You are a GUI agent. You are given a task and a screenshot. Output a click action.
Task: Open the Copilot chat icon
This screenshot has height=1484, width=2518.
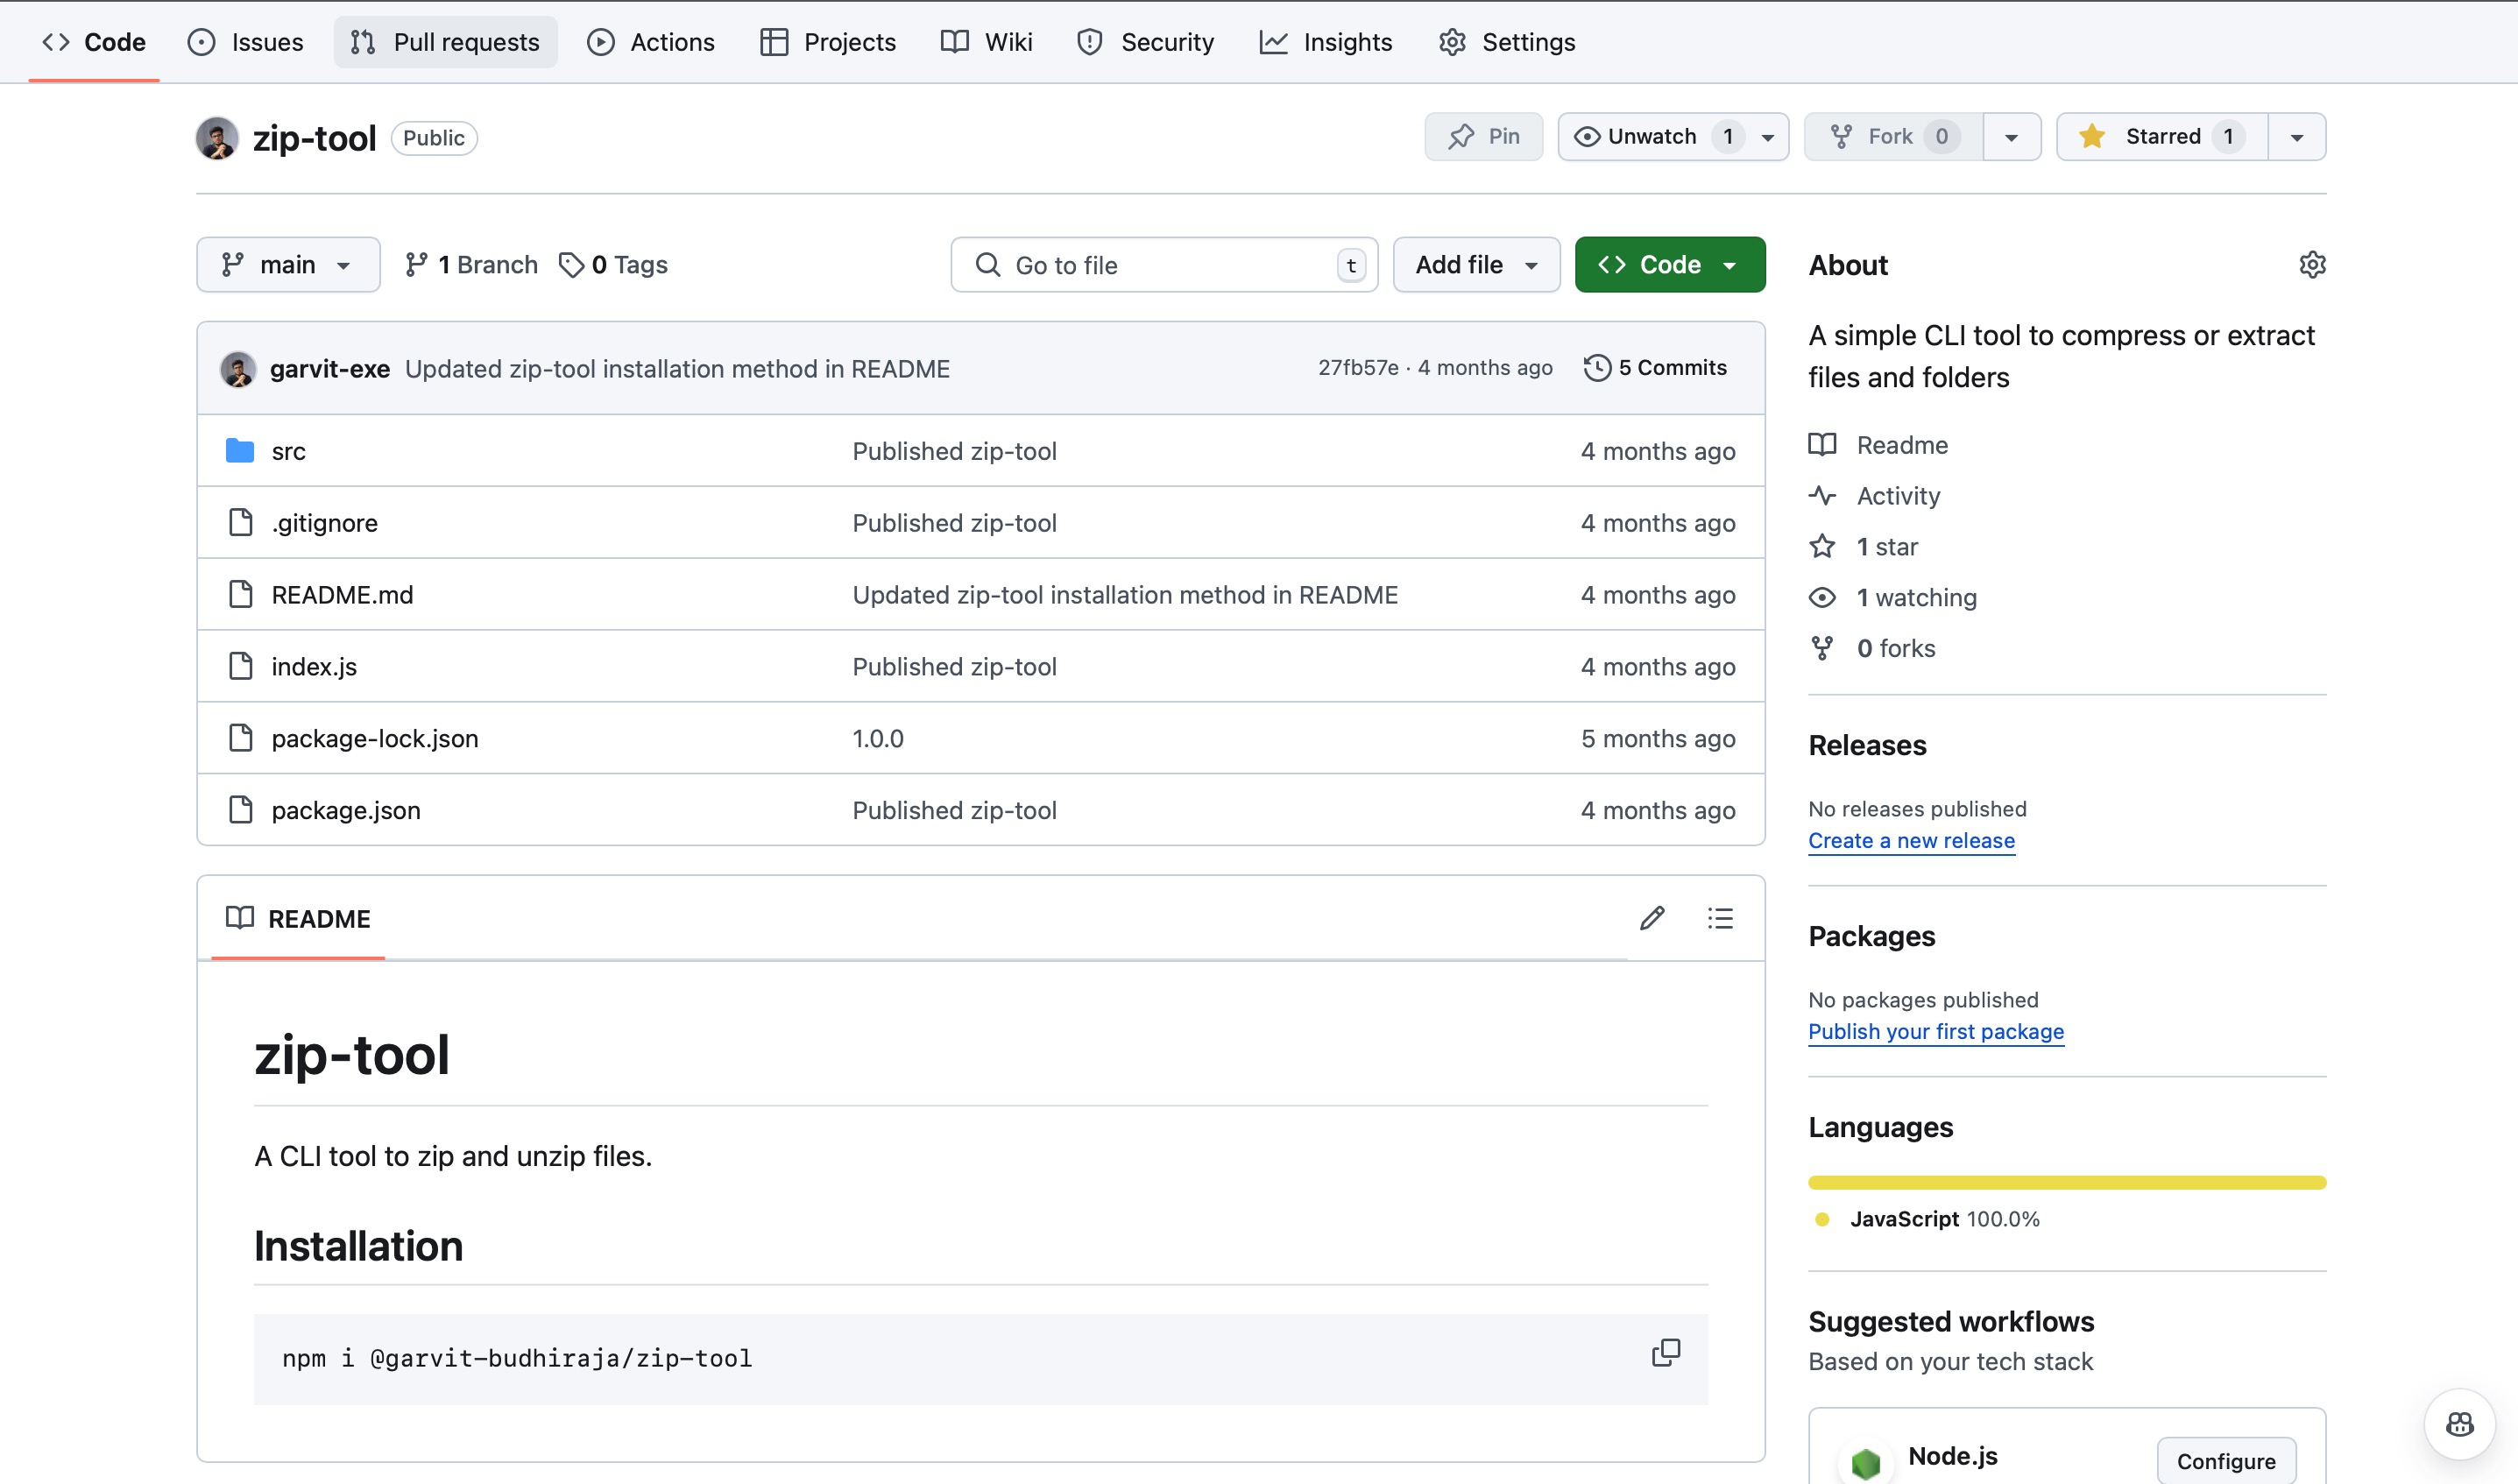[2459, 1424]
